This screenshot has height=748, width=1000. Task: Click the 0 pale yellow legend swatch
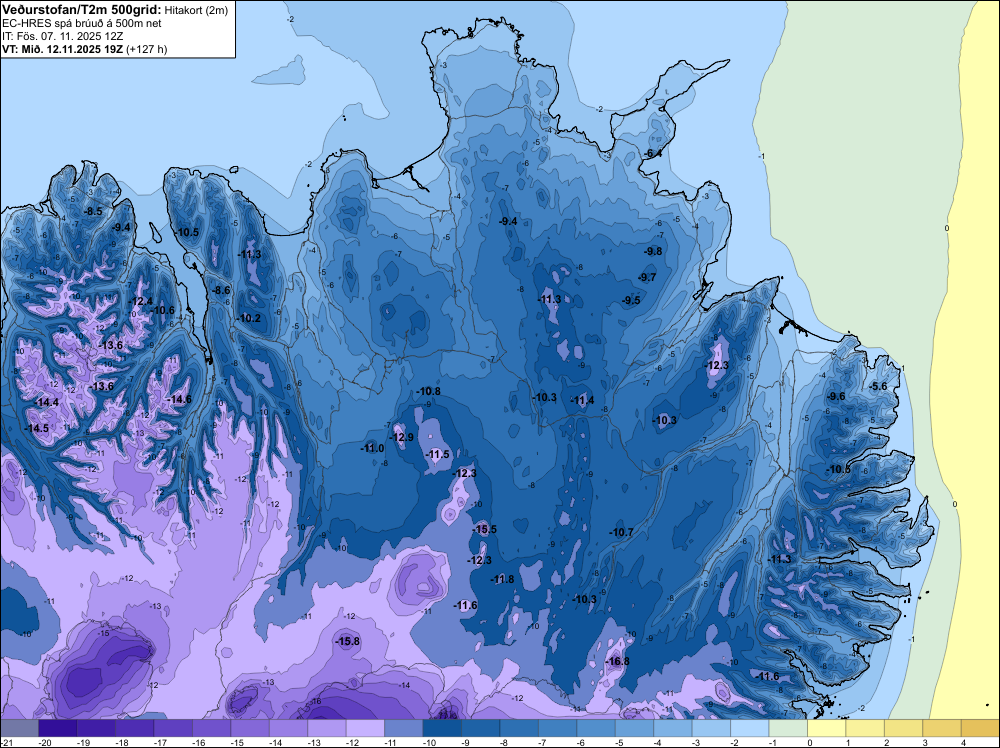coord(827,728)
